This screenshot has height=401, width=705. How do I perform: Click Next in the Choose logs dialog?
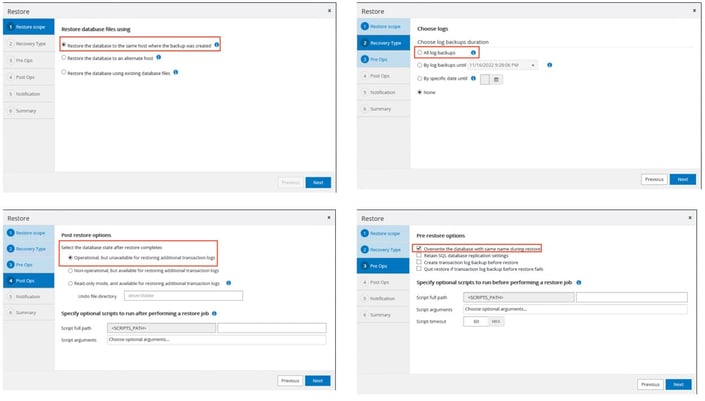(681, 179)
